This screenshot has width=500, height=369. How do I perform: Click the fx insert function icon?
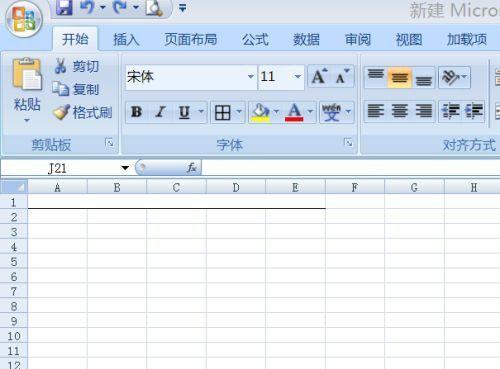192,168
